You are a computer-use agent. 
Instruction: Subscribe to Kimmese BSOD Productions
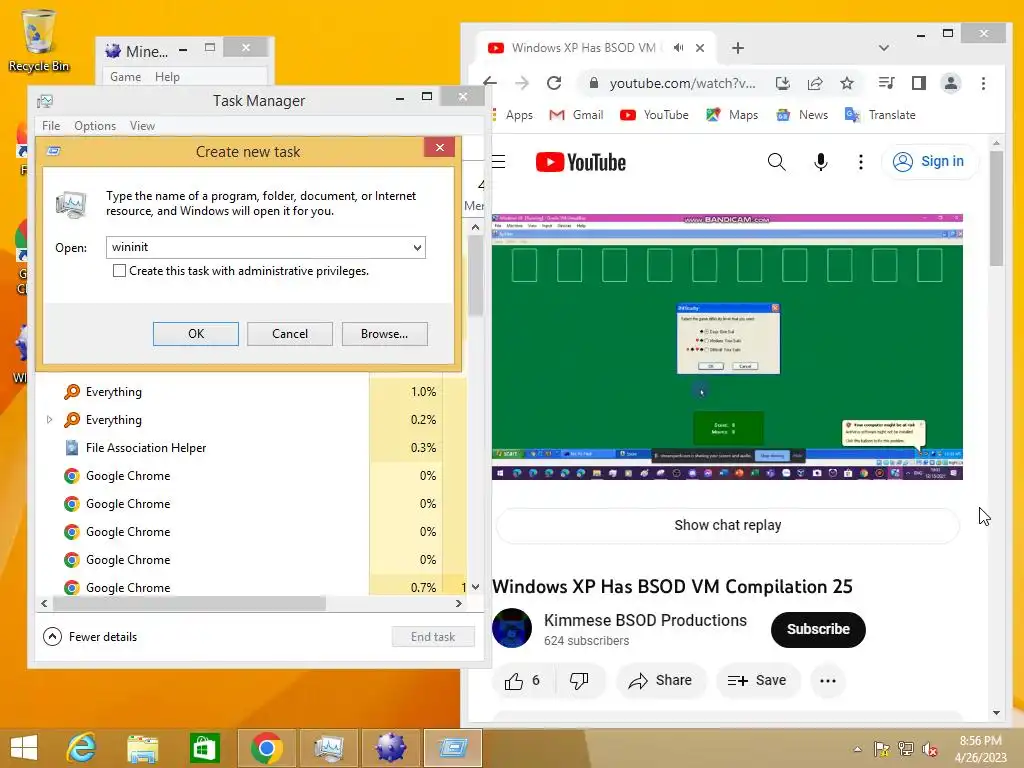point(818,629)
